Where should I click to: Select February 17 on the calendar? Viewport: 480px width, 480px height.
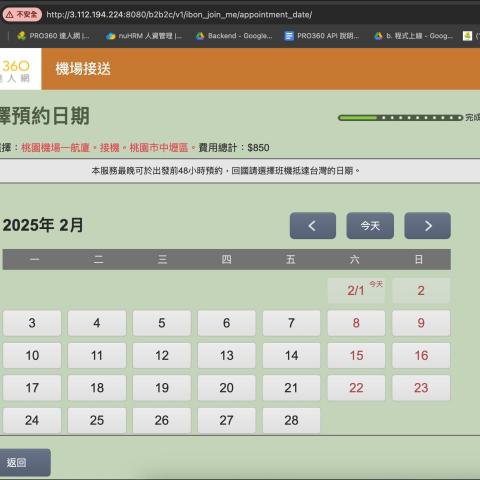pyautogui.click(x=32, y=388)
